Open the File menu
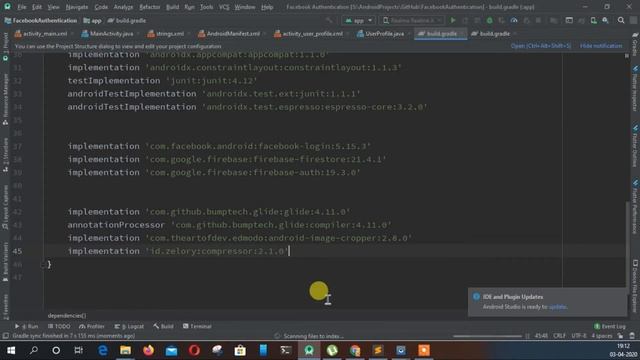The width and height of the screenshot is (640, 360). 22,7
